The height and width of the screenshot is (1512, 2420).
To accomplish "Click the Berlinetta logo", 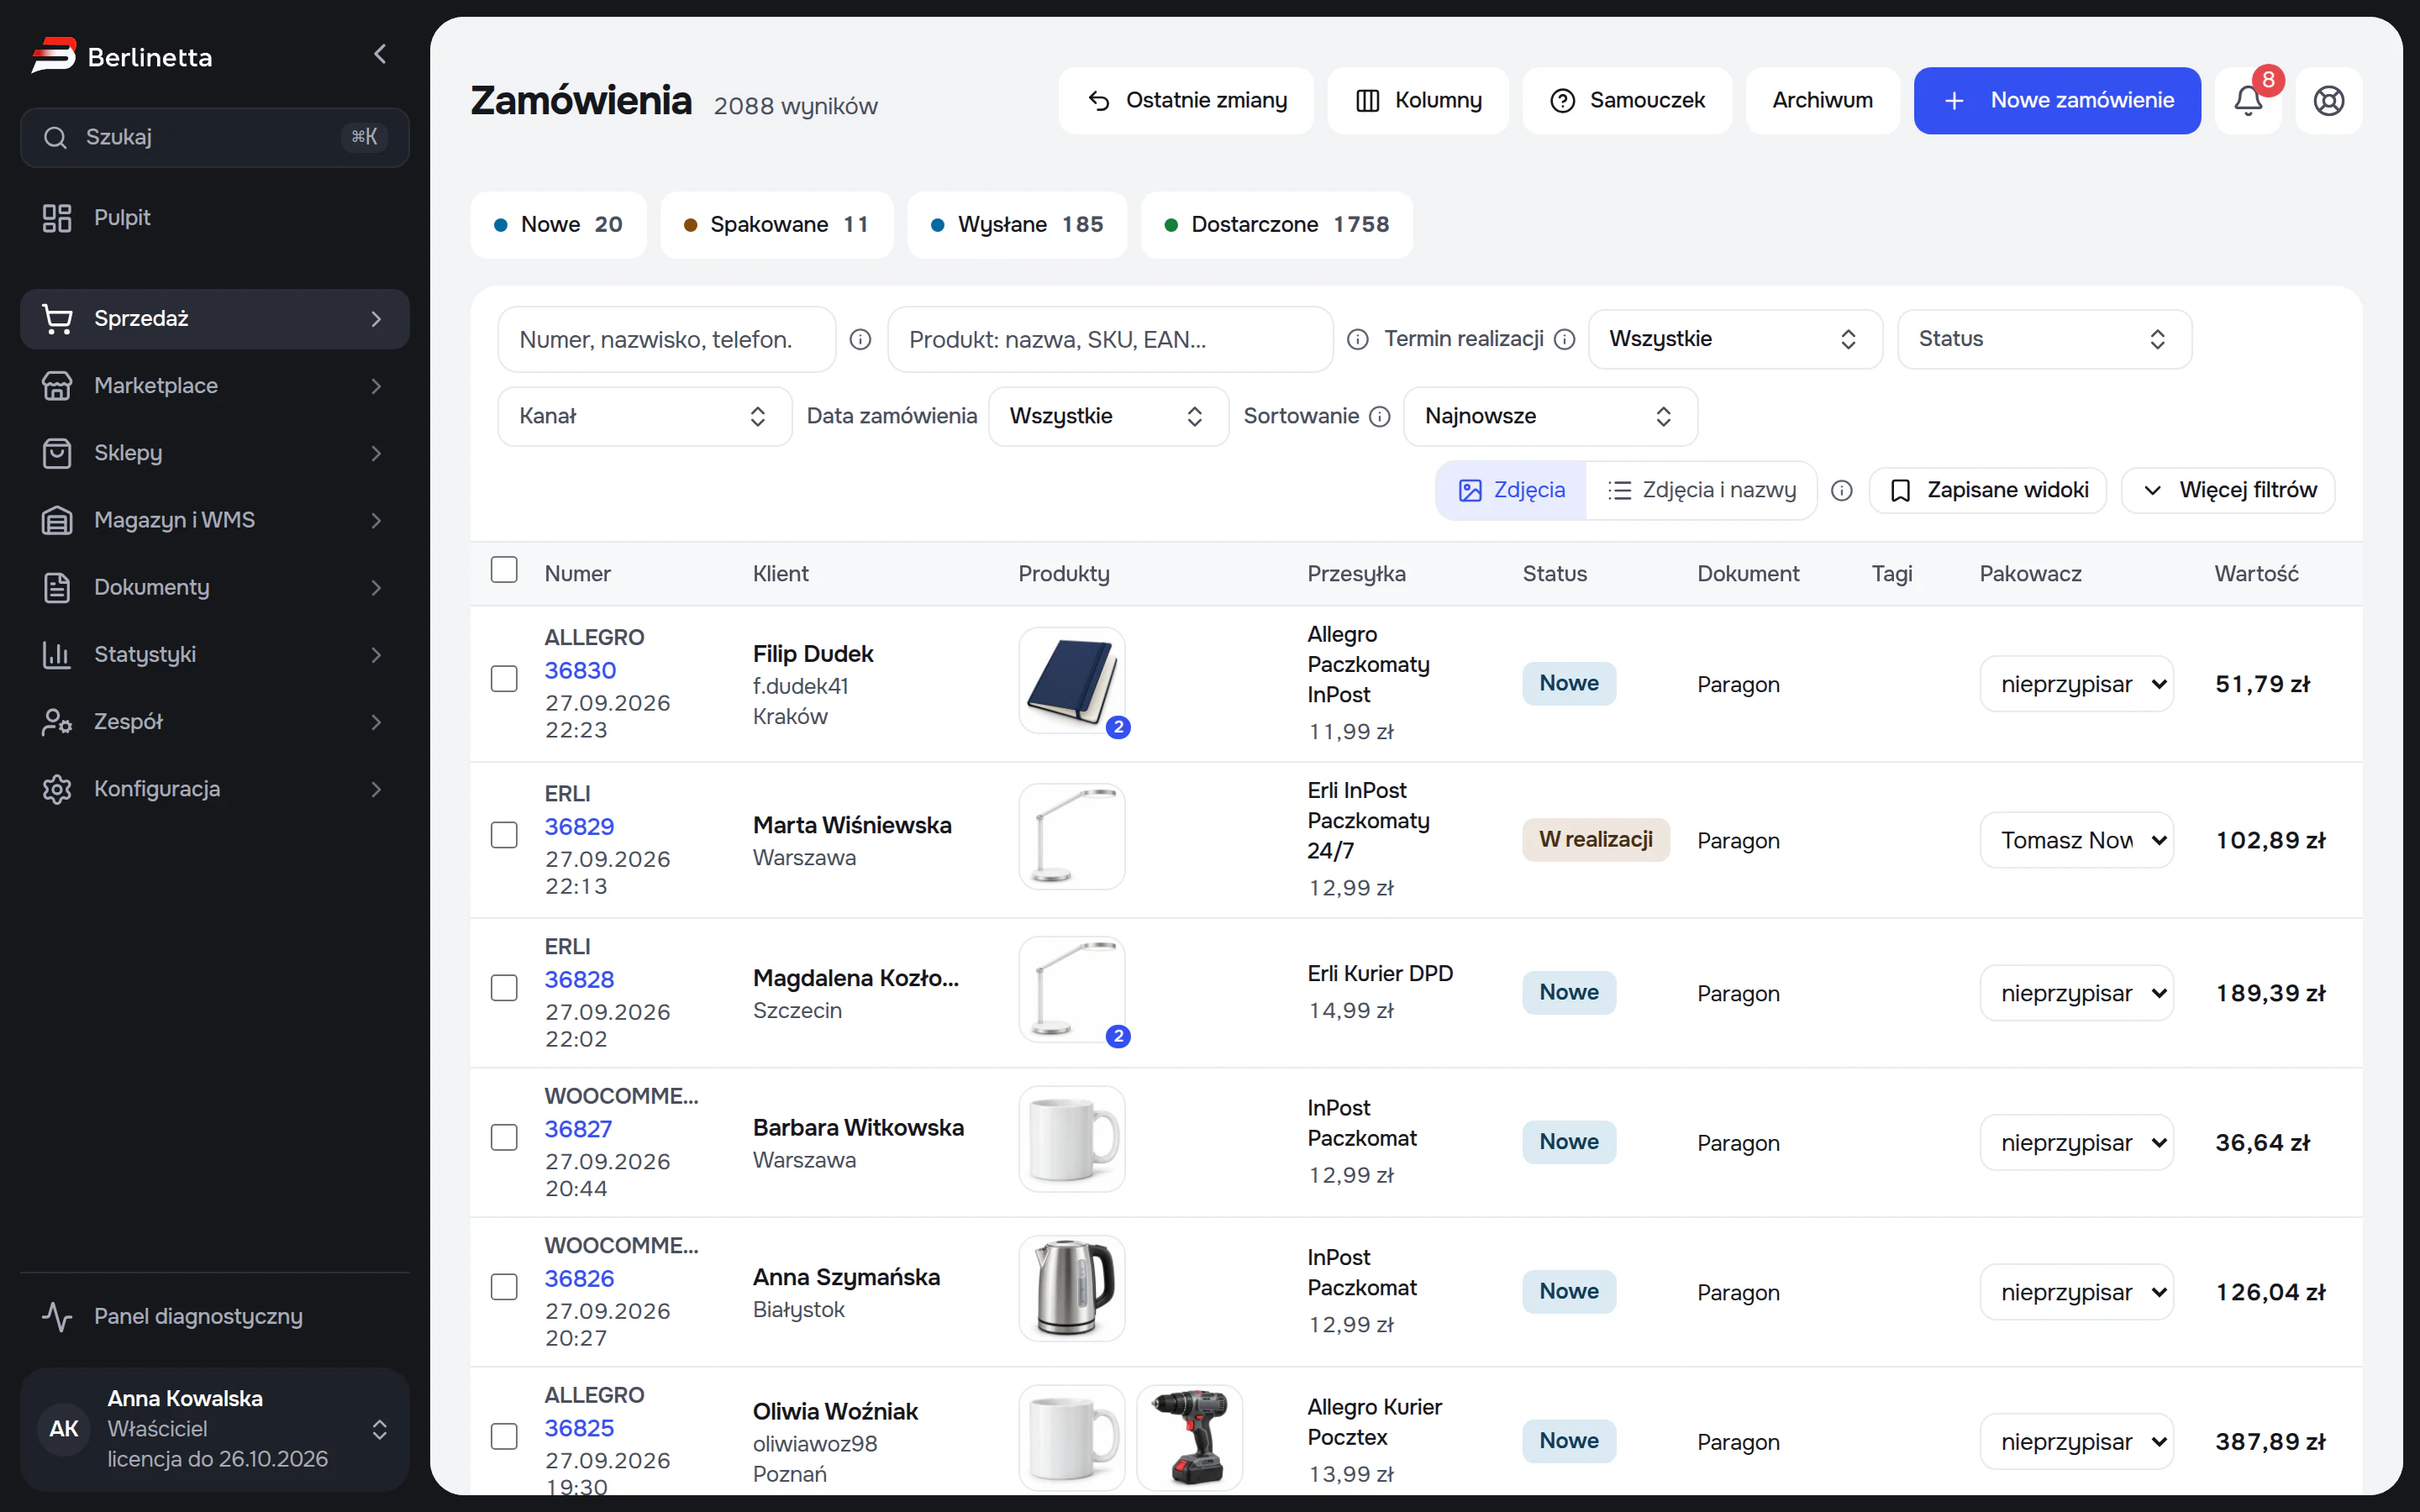I will (122, 56).
